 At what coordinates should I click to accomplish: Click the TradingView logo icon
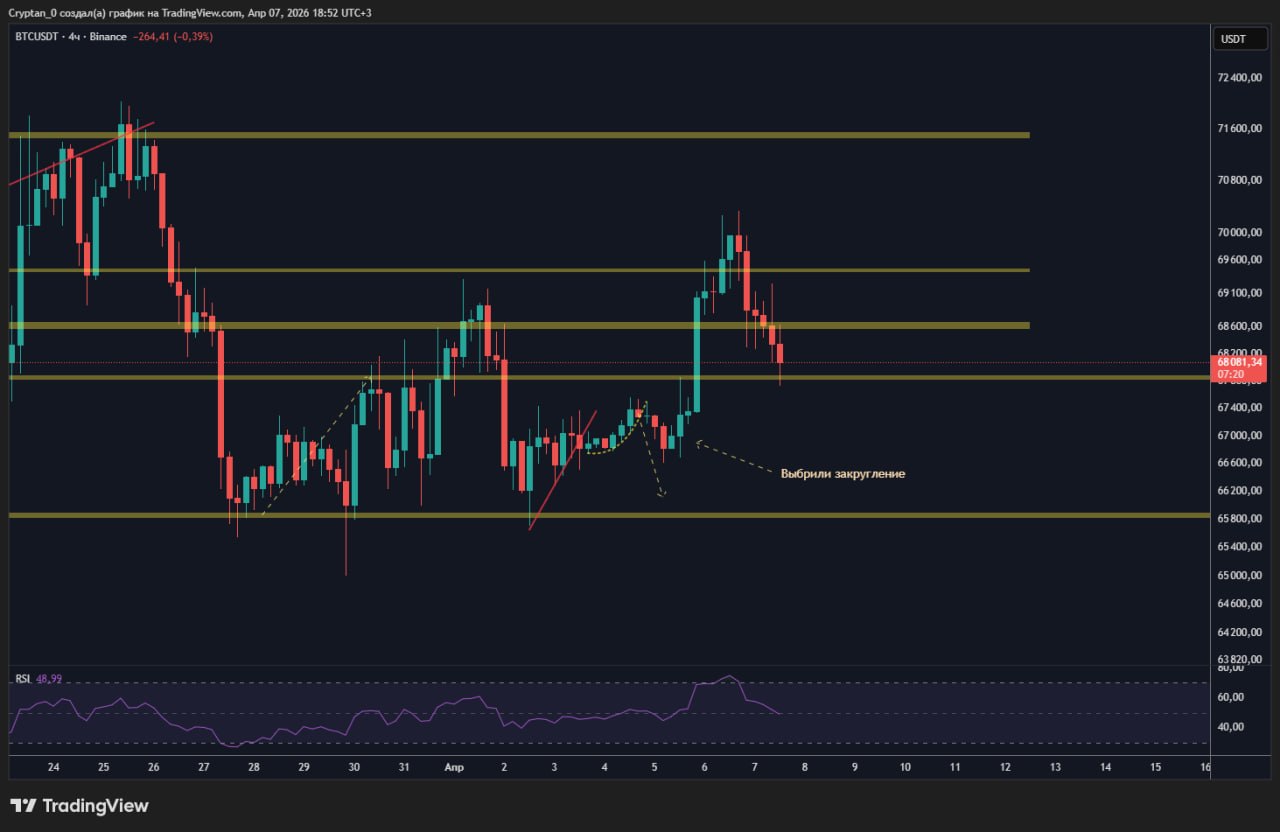point(24,806)
